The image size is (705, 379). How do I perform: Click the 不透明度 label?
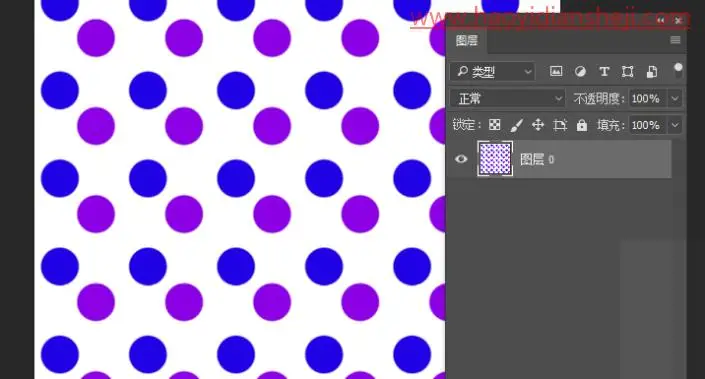tap(599, 98)
